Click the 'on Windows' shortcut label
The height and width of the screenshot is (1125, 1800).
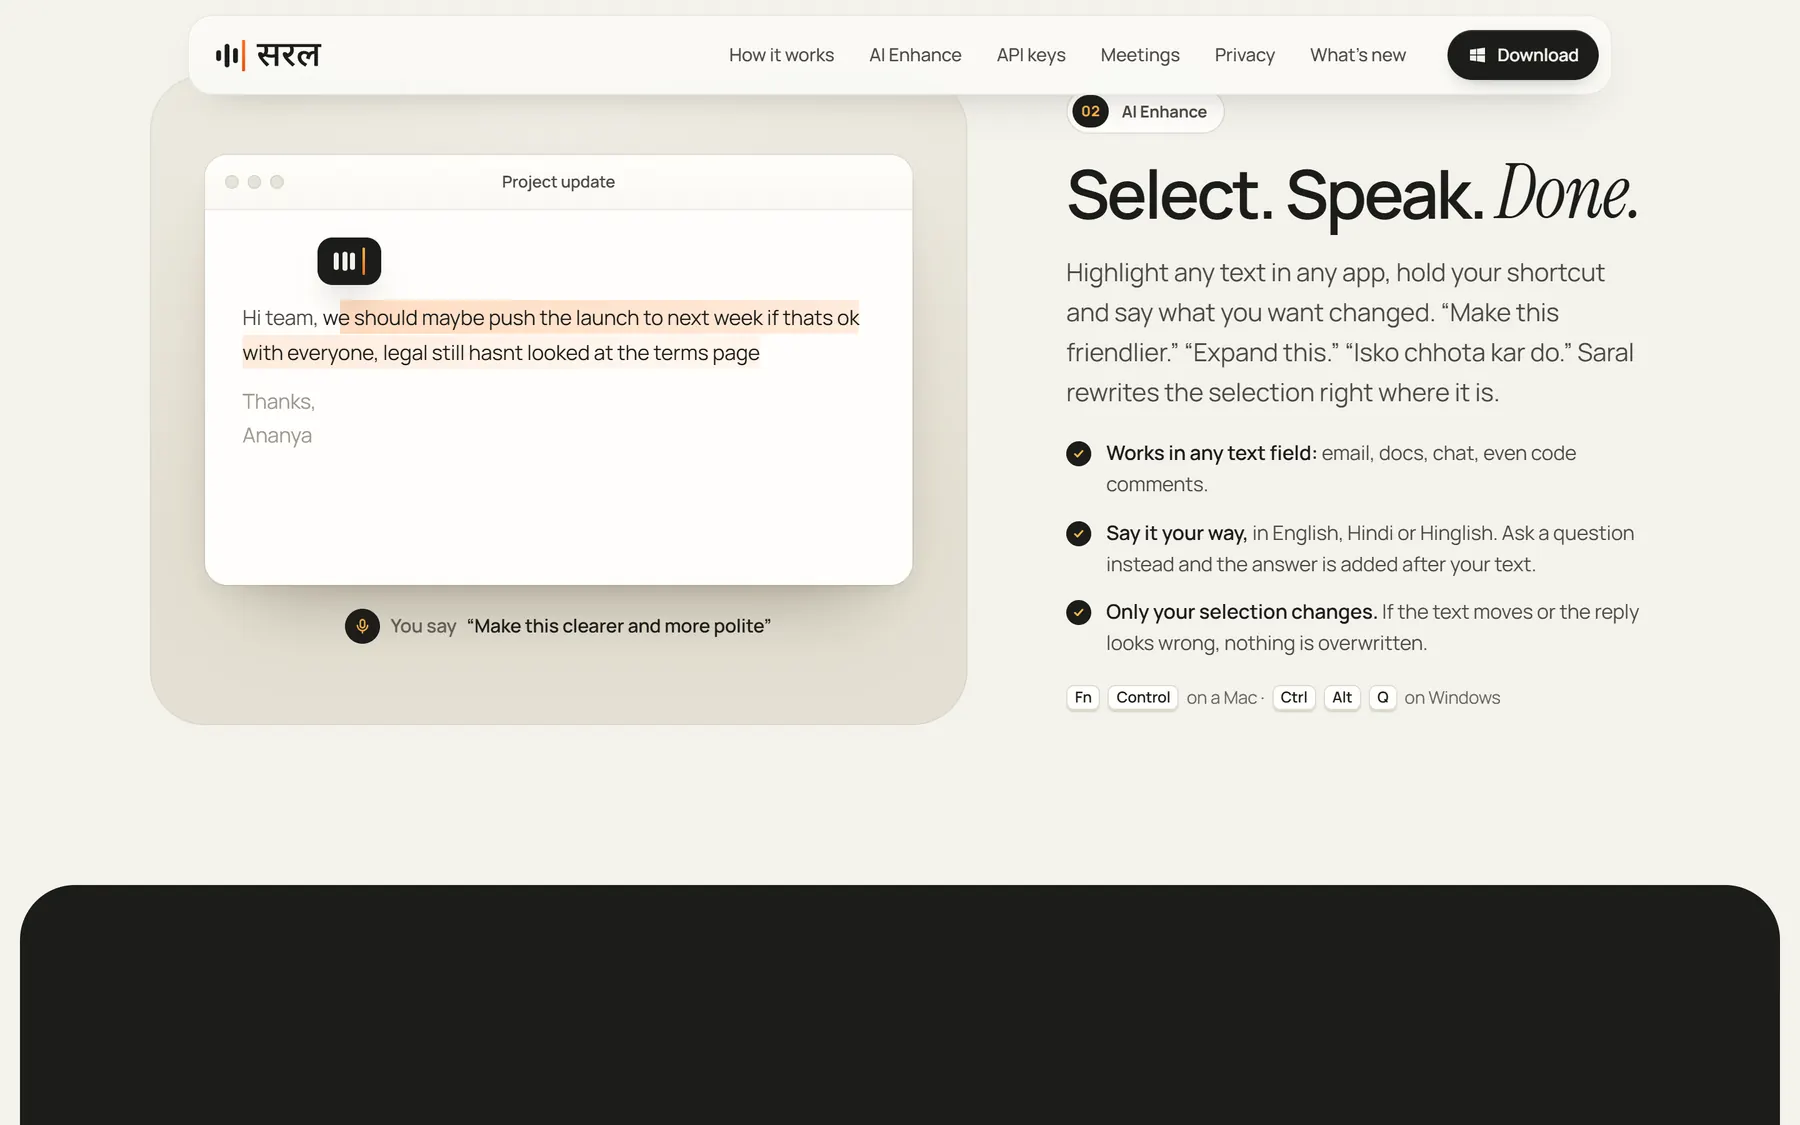click(1452, 698)
